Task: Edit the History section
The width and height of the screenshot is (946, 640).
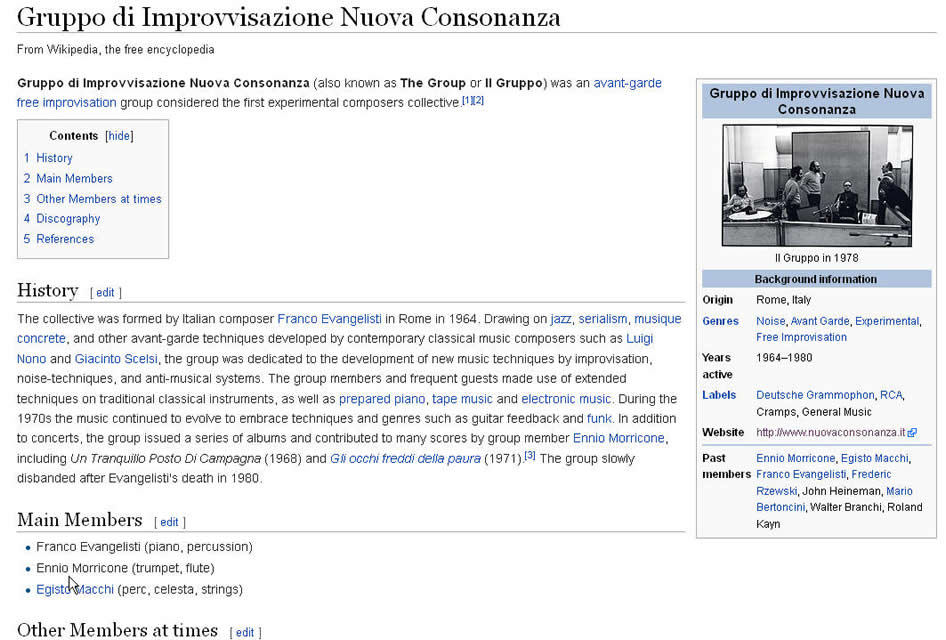Action: (x=106, y=293)
